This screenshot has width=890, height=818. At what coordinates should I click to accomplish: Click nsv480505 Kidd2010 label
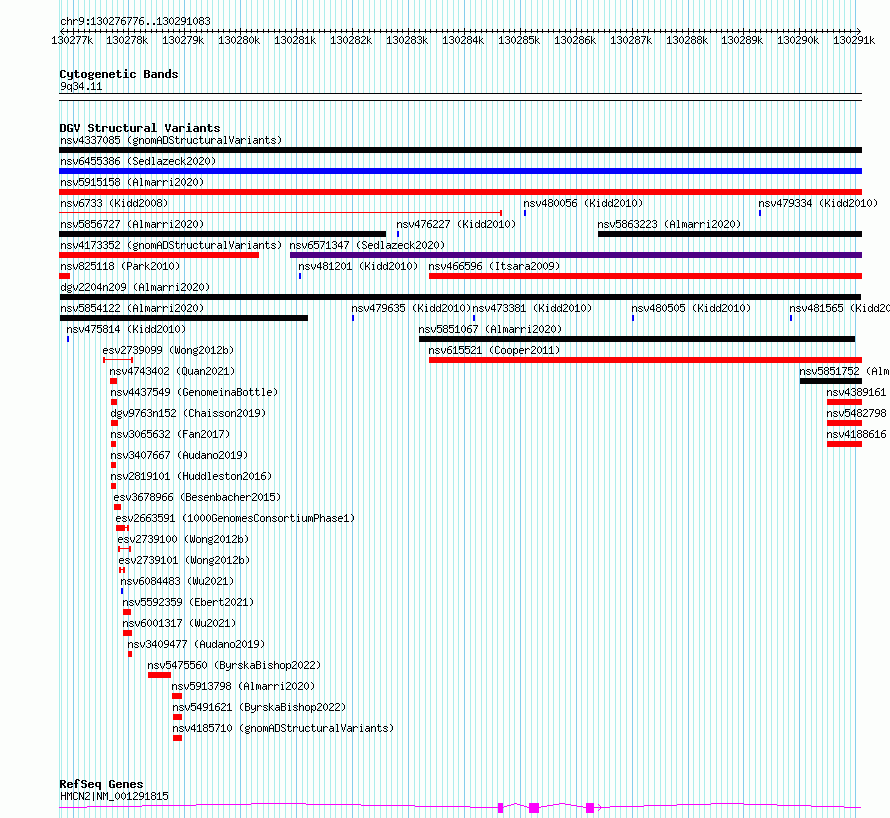click(691, 308)
